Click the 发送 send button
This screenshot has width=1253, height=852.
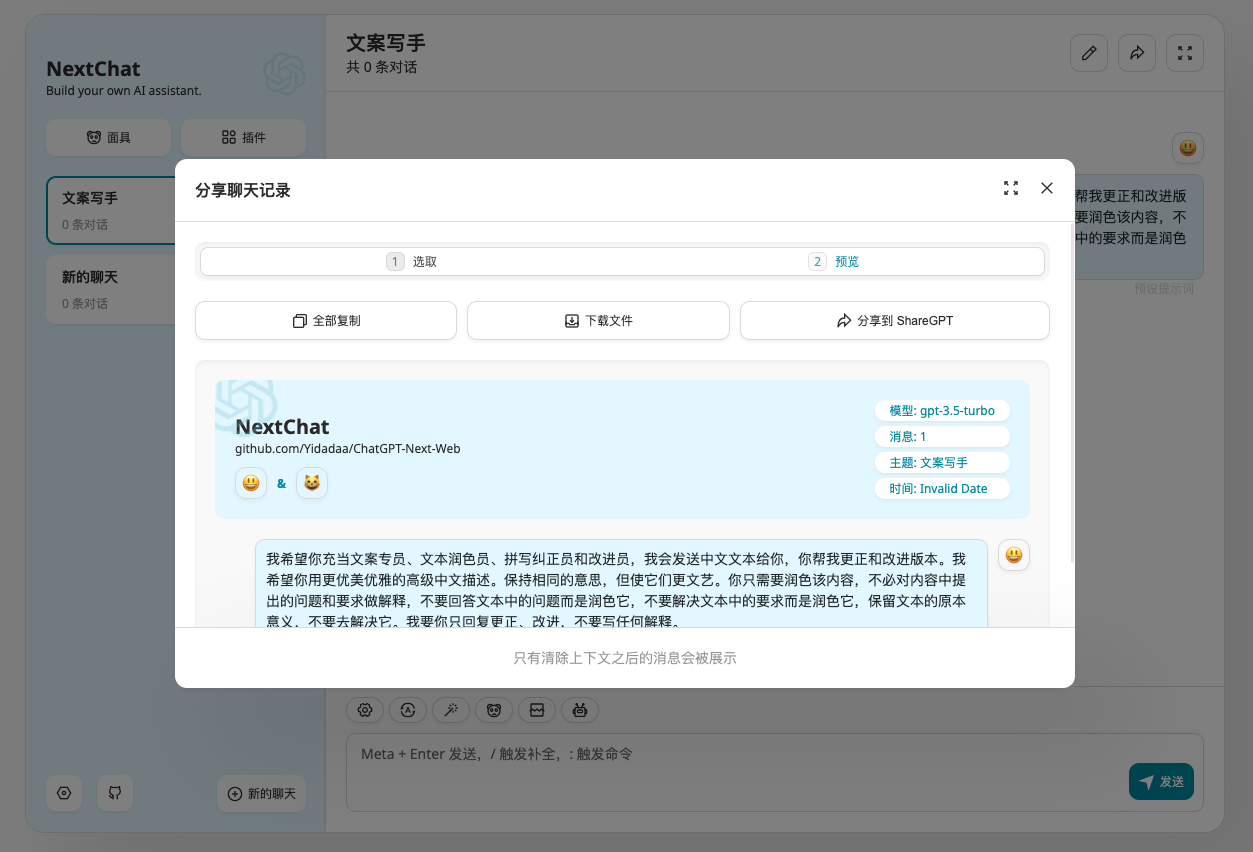pyautogui.click(x=1161, y=782)
